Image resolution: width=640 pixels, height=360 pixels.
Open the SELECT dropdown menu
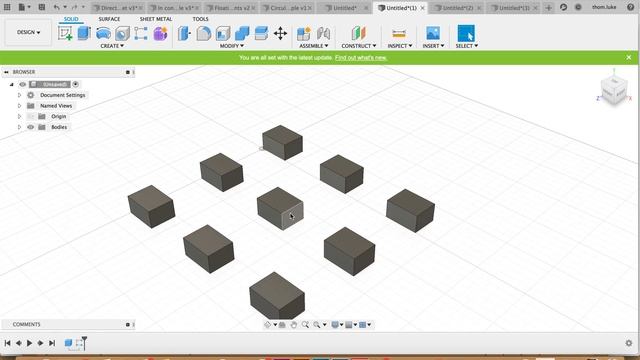(467, 46)
